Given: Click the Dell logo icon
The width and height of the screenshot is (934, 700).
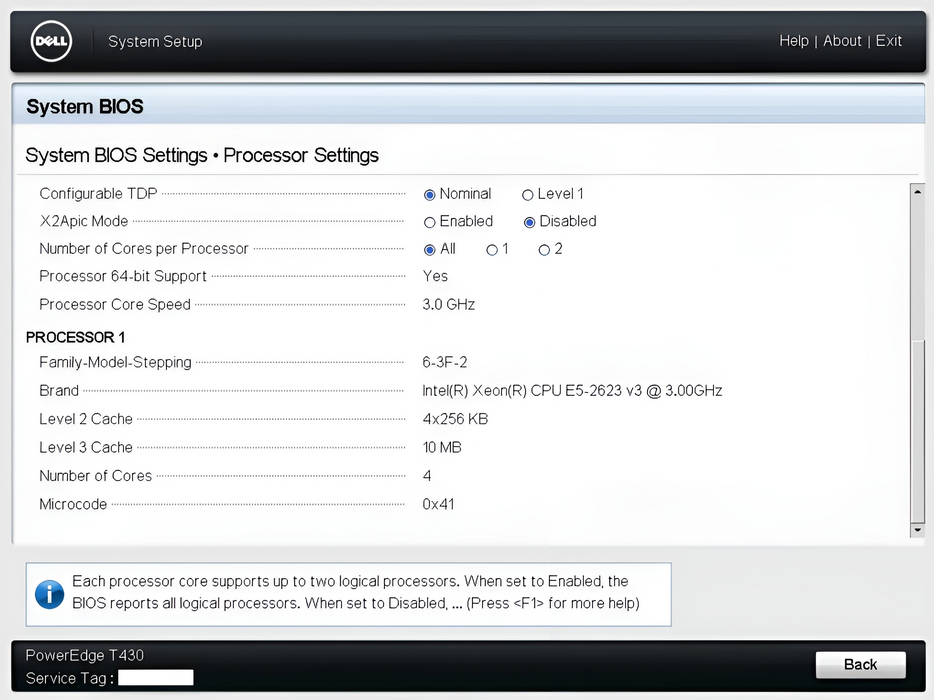Looking at the screenshot, I should click(51, 41).
